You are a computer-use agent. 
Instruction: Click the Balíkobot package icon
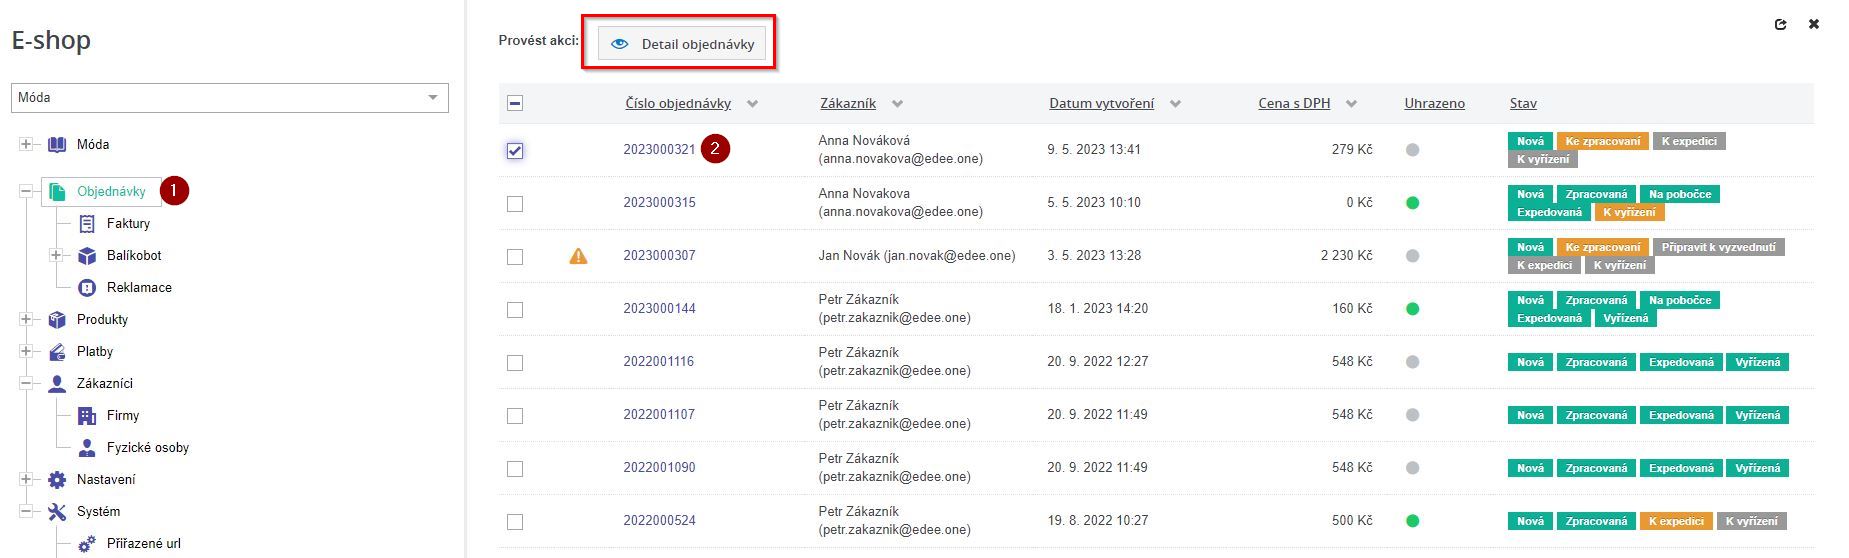coord(87,256)
